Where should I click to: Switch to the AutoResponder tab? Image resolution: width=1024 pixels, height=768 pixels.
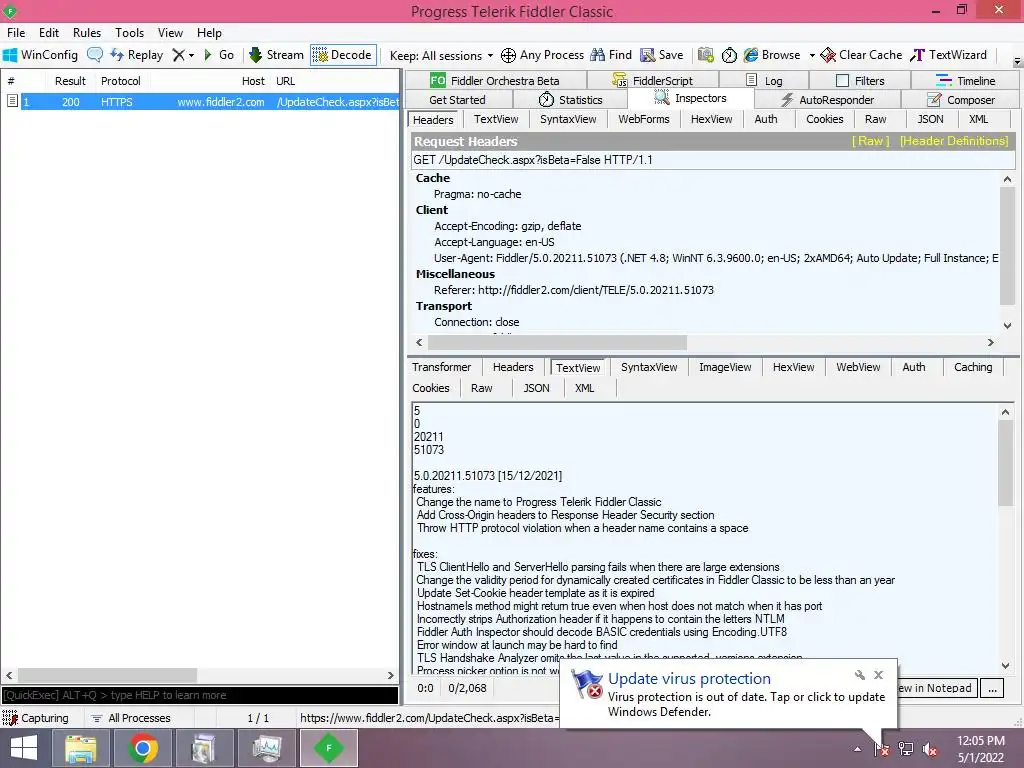point(827,99)
